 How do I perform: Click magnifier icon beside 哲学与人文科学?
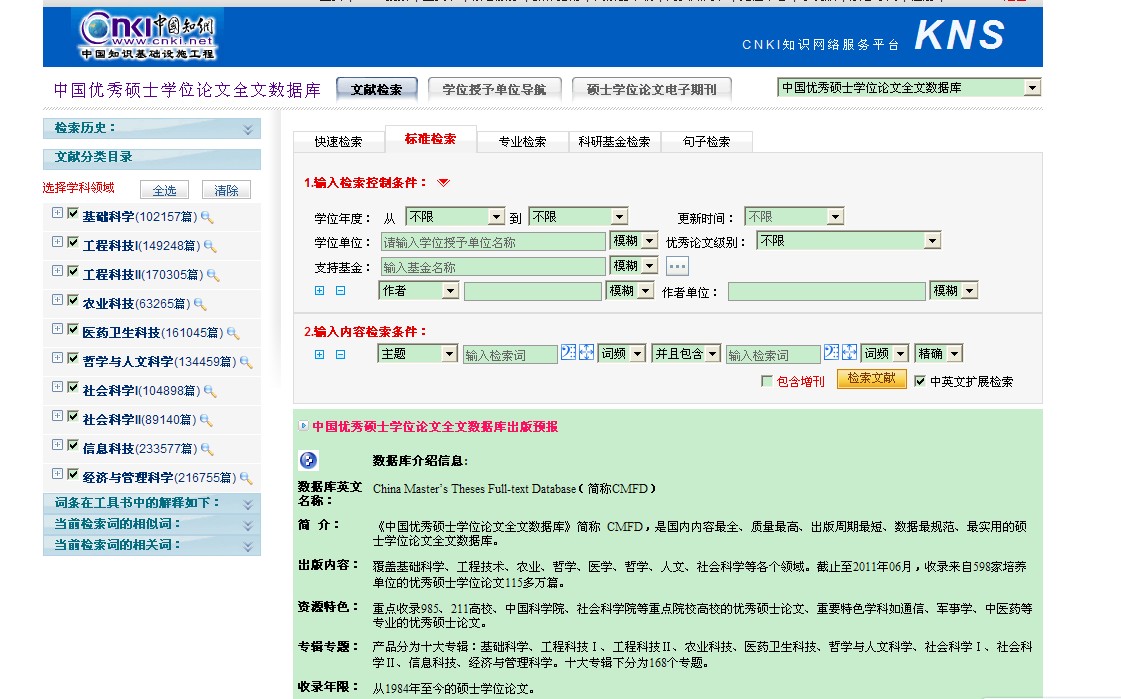click(246, 362)
